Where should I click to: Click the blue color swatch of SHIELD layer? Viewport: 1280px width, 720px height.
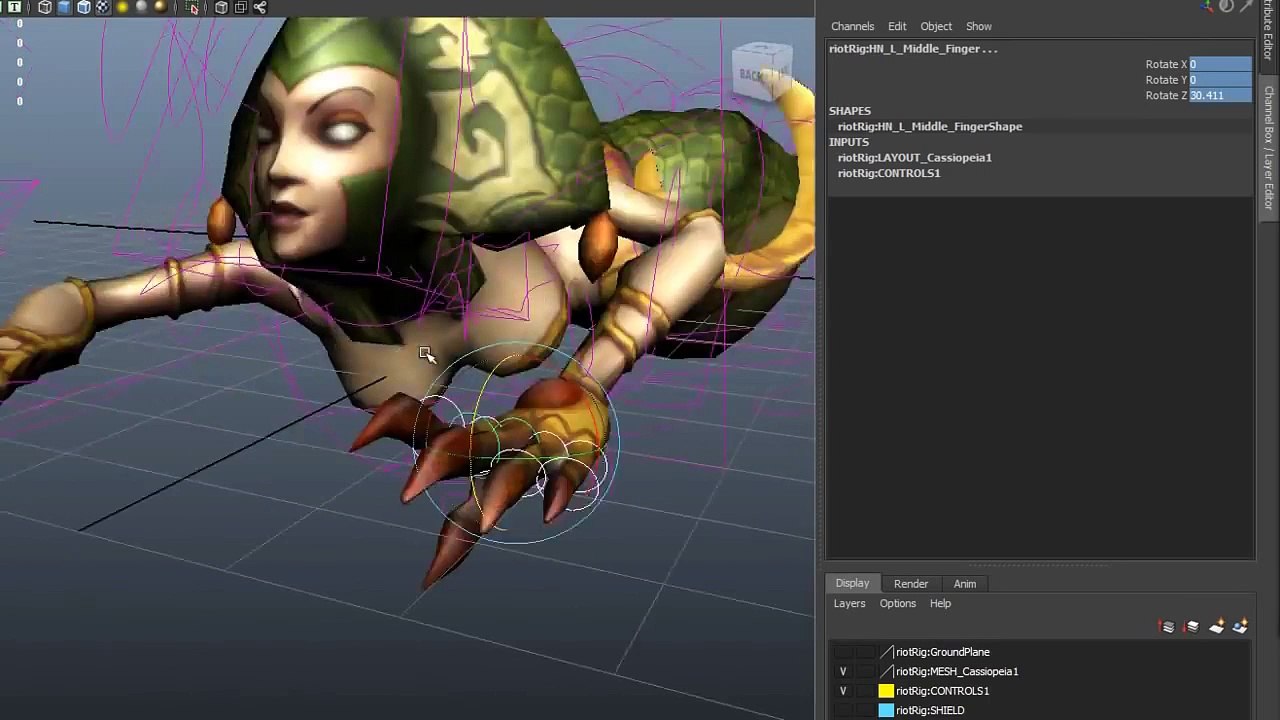point(886,710)
